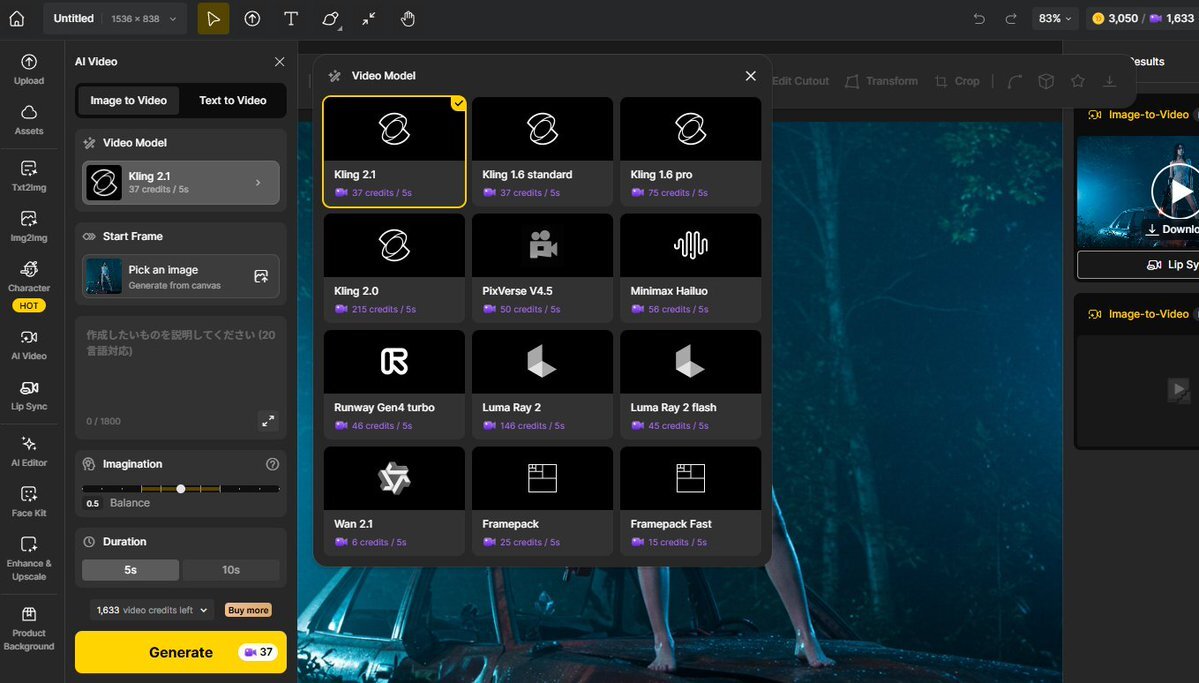Click the Imagination help question mark
This screenshot has width=1199, height=683.
pos(272,464)
